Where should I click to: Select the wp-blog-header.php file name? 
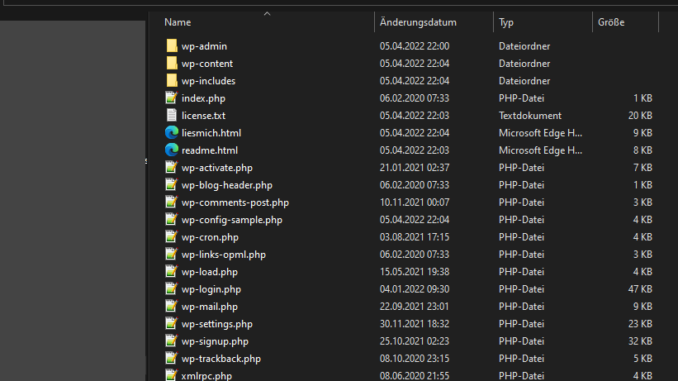pyautogui.click(x=227, y=185)
